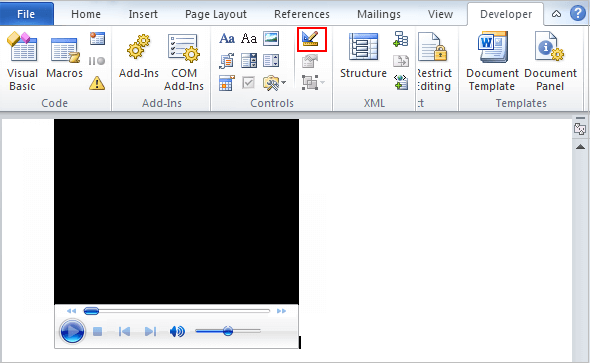Insert Rich Text content control
Screen dimensions: 590x363
tap(227, 38)
